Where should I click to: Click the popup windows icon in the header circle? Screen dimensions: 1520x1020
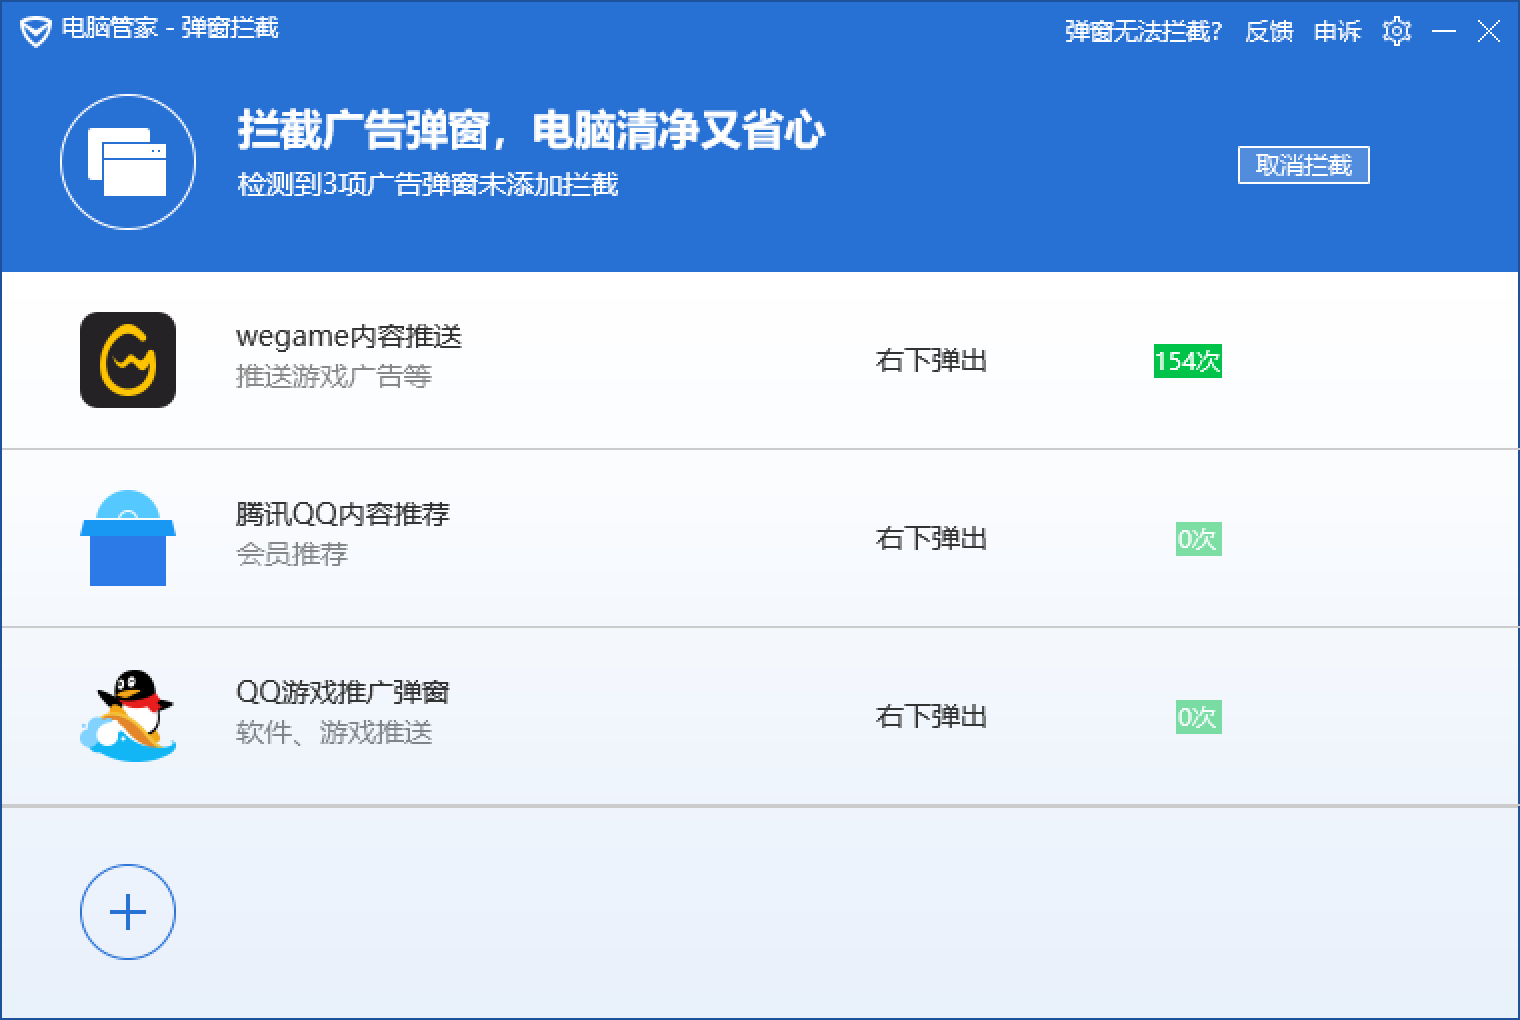(x=127, y=161)
